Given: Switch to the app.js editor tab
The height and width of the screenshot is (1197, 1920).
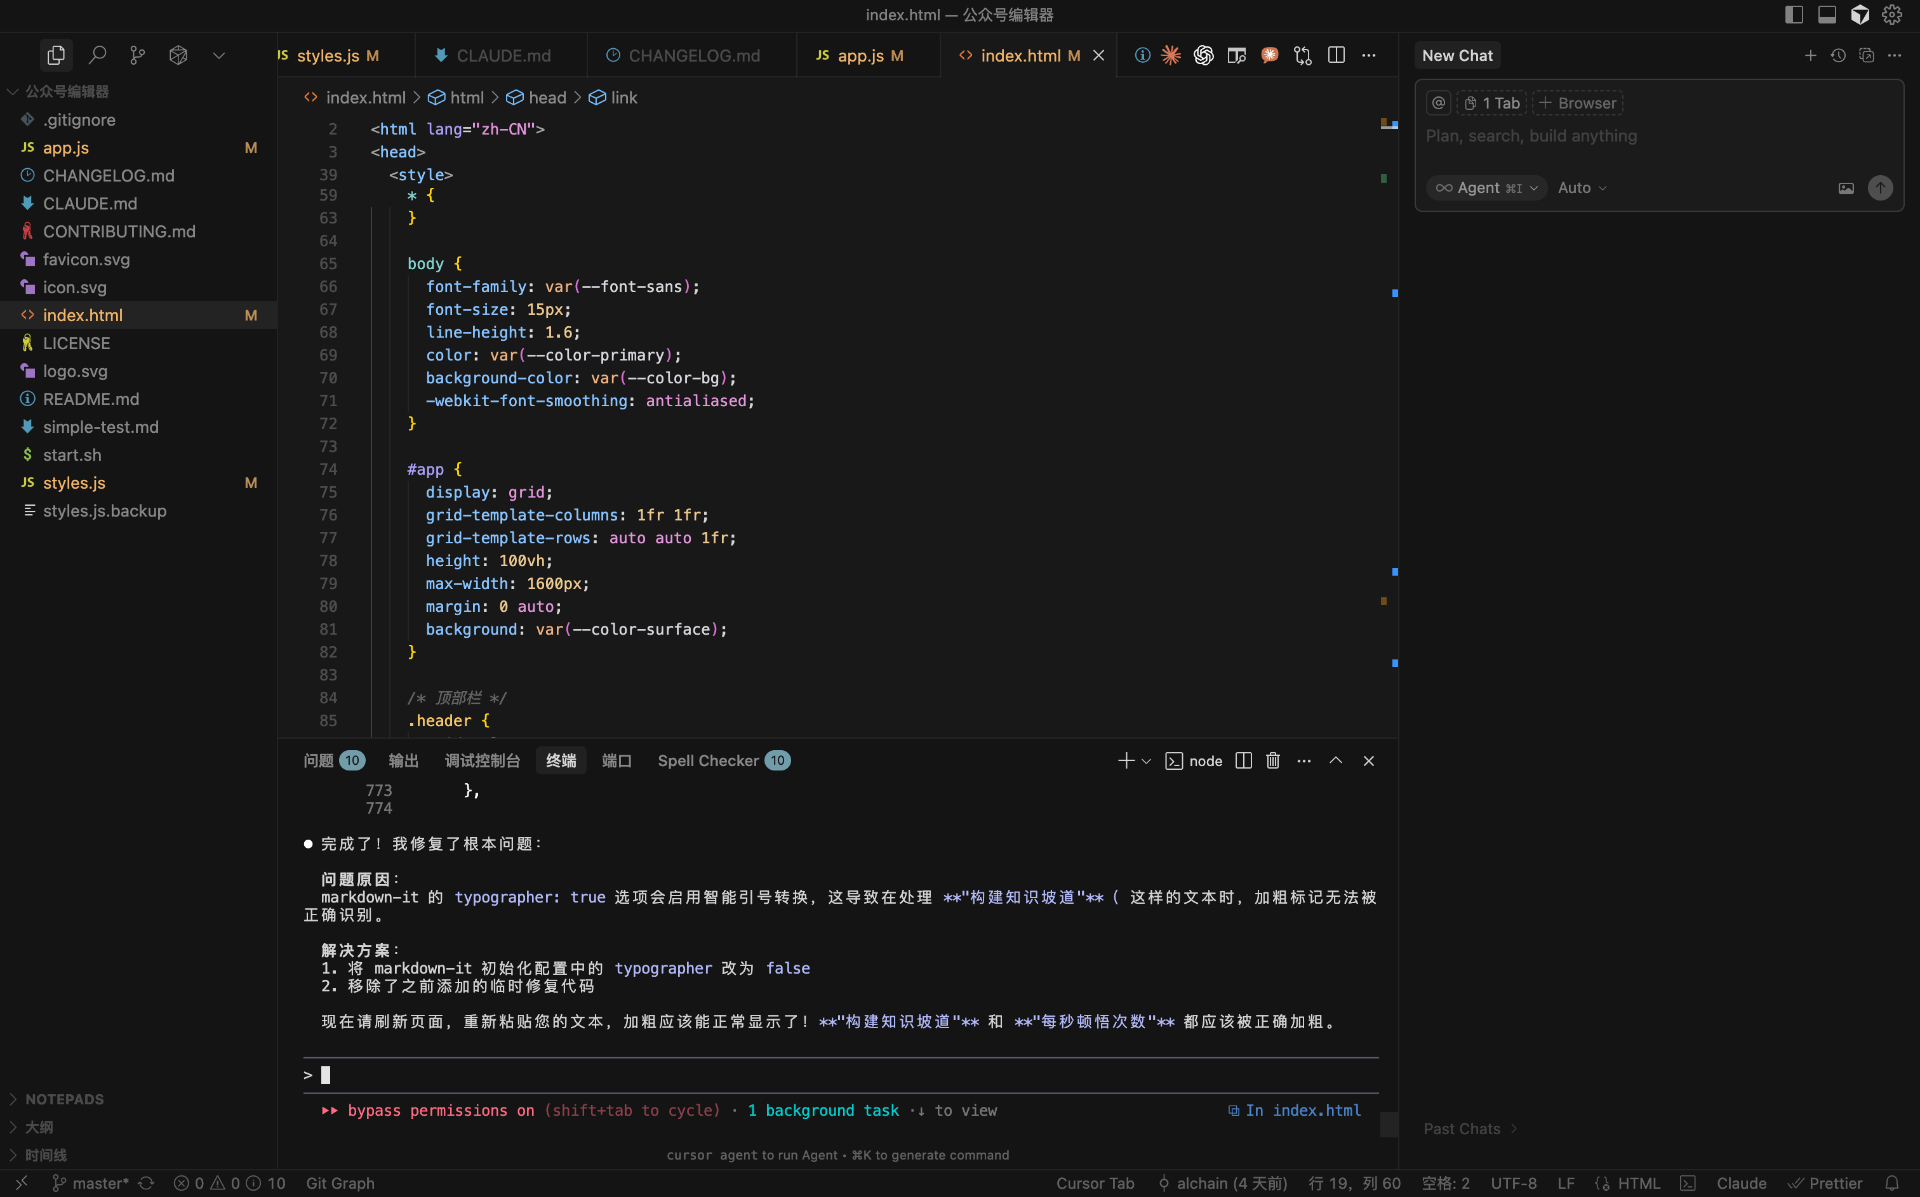Looking at the screenshot, I should tap(859, 56).
